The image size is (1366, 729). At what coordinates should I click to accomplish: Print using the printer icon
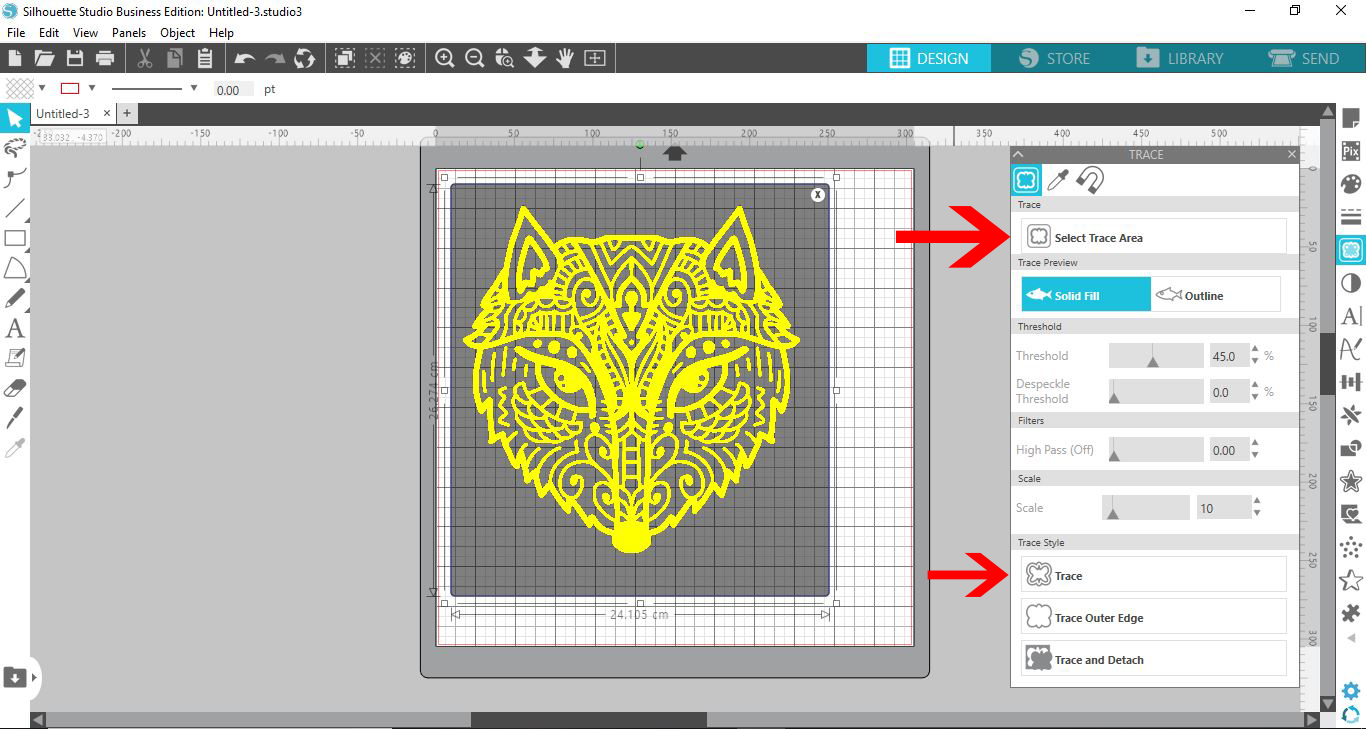(104, 58)
